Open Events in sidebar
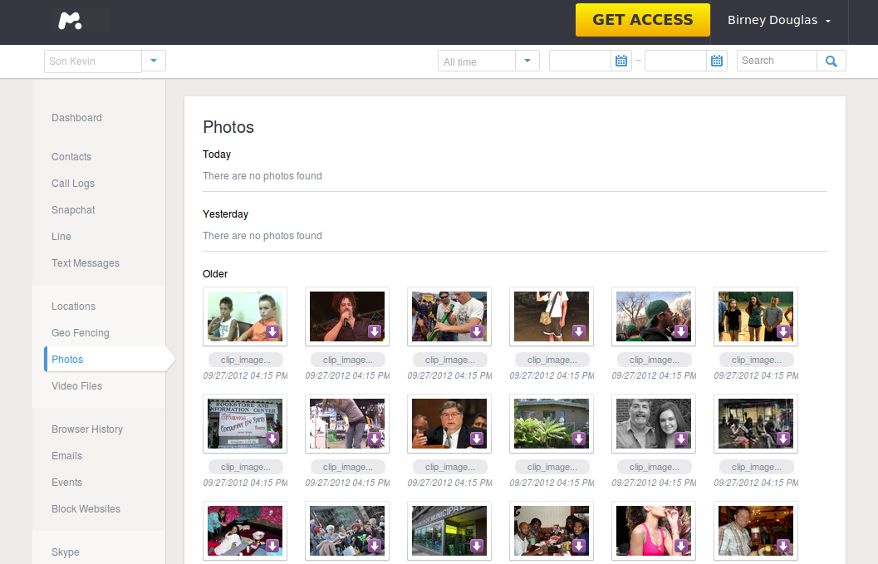Screen dimensions: 878x564 [67, 482]
